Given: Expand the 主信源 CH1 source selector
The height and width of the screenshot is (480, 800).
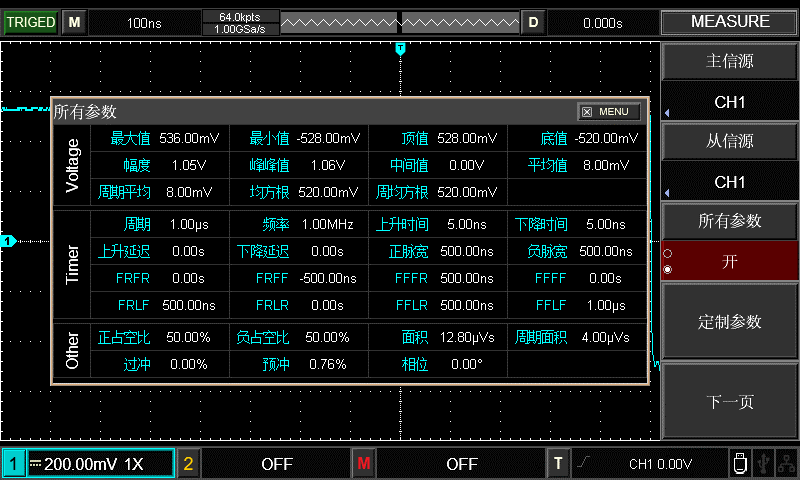Looking at the screenshot, I should tap(729, 102).
